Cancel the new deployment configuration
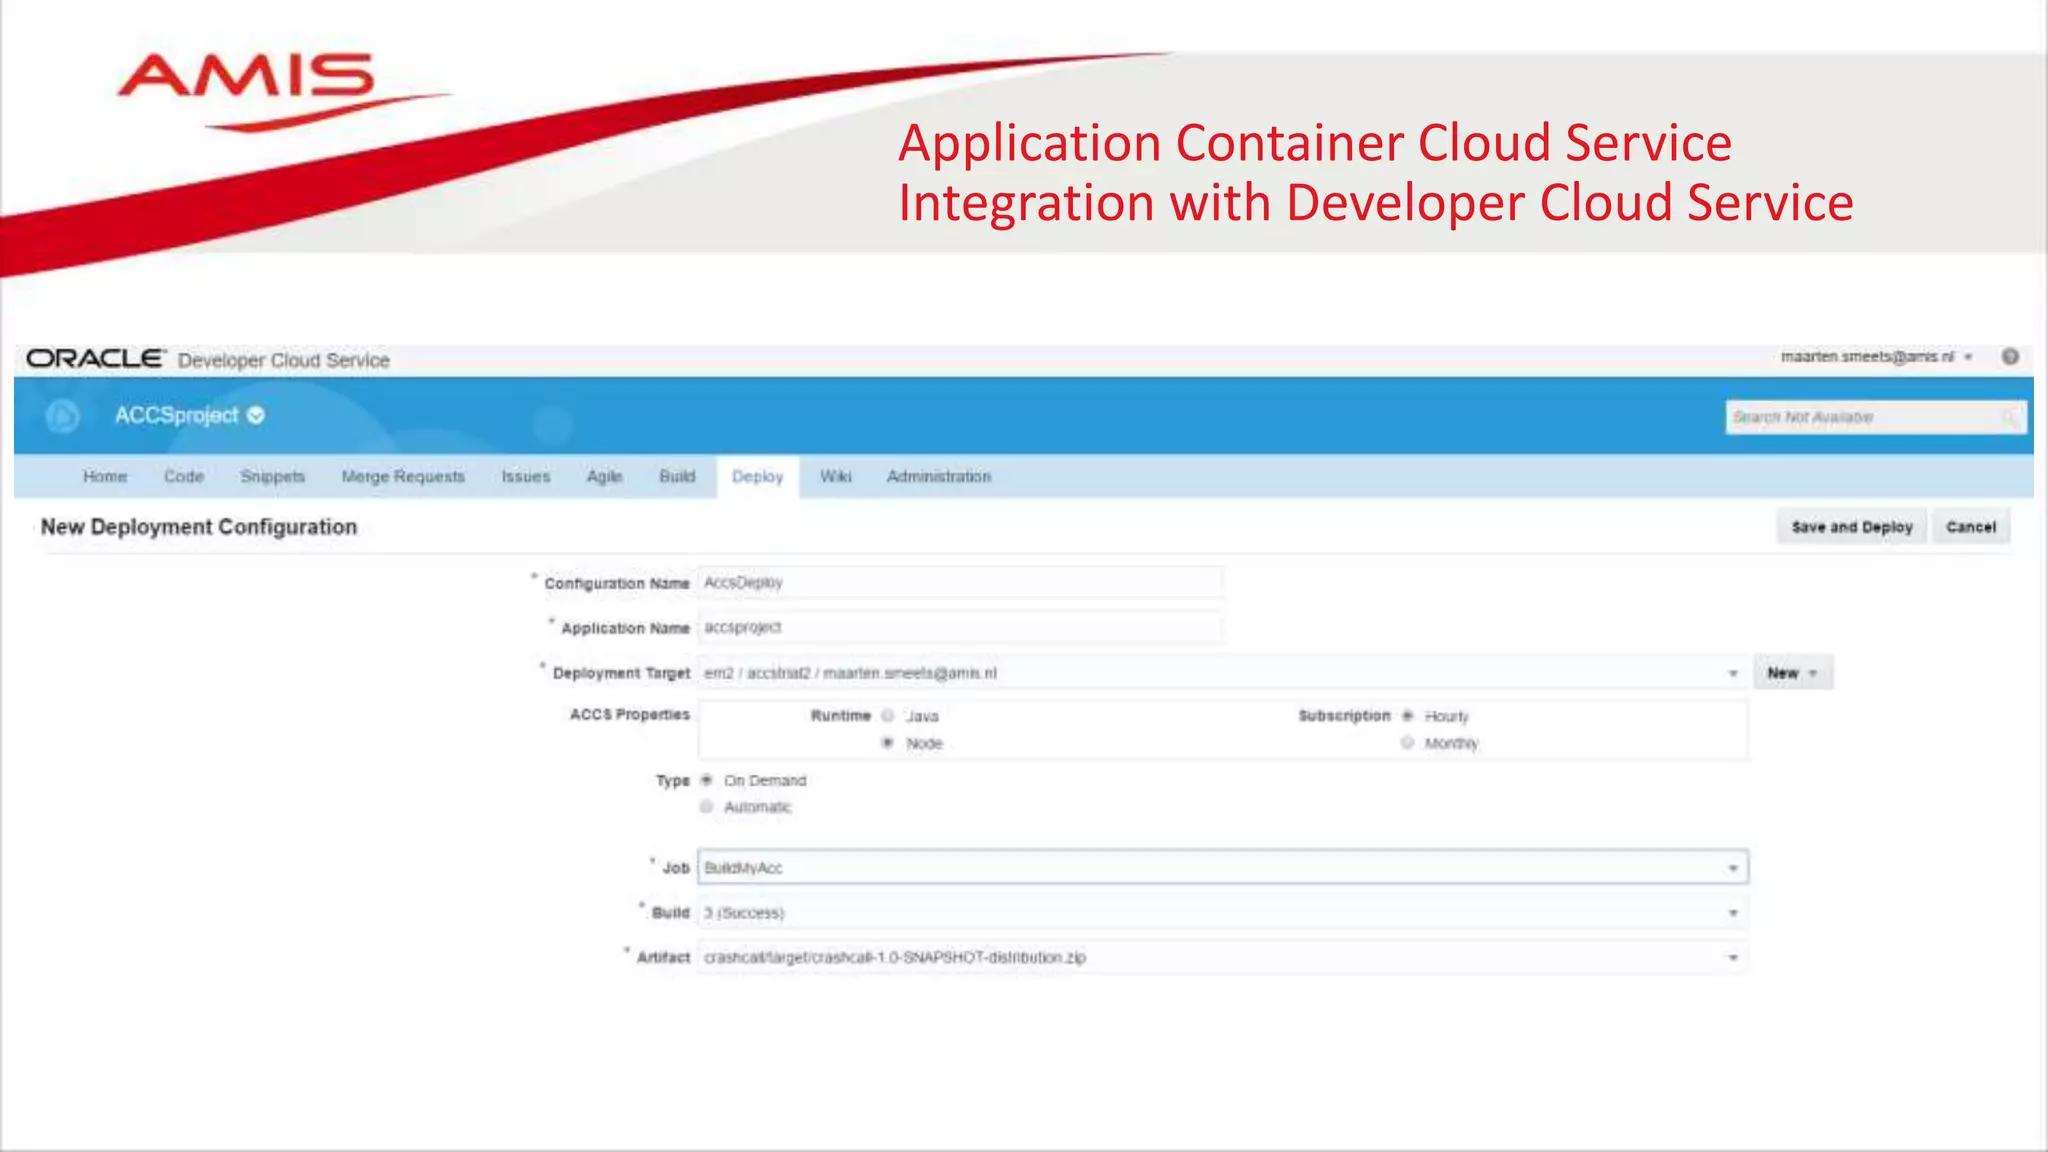 pos(1971,527)
